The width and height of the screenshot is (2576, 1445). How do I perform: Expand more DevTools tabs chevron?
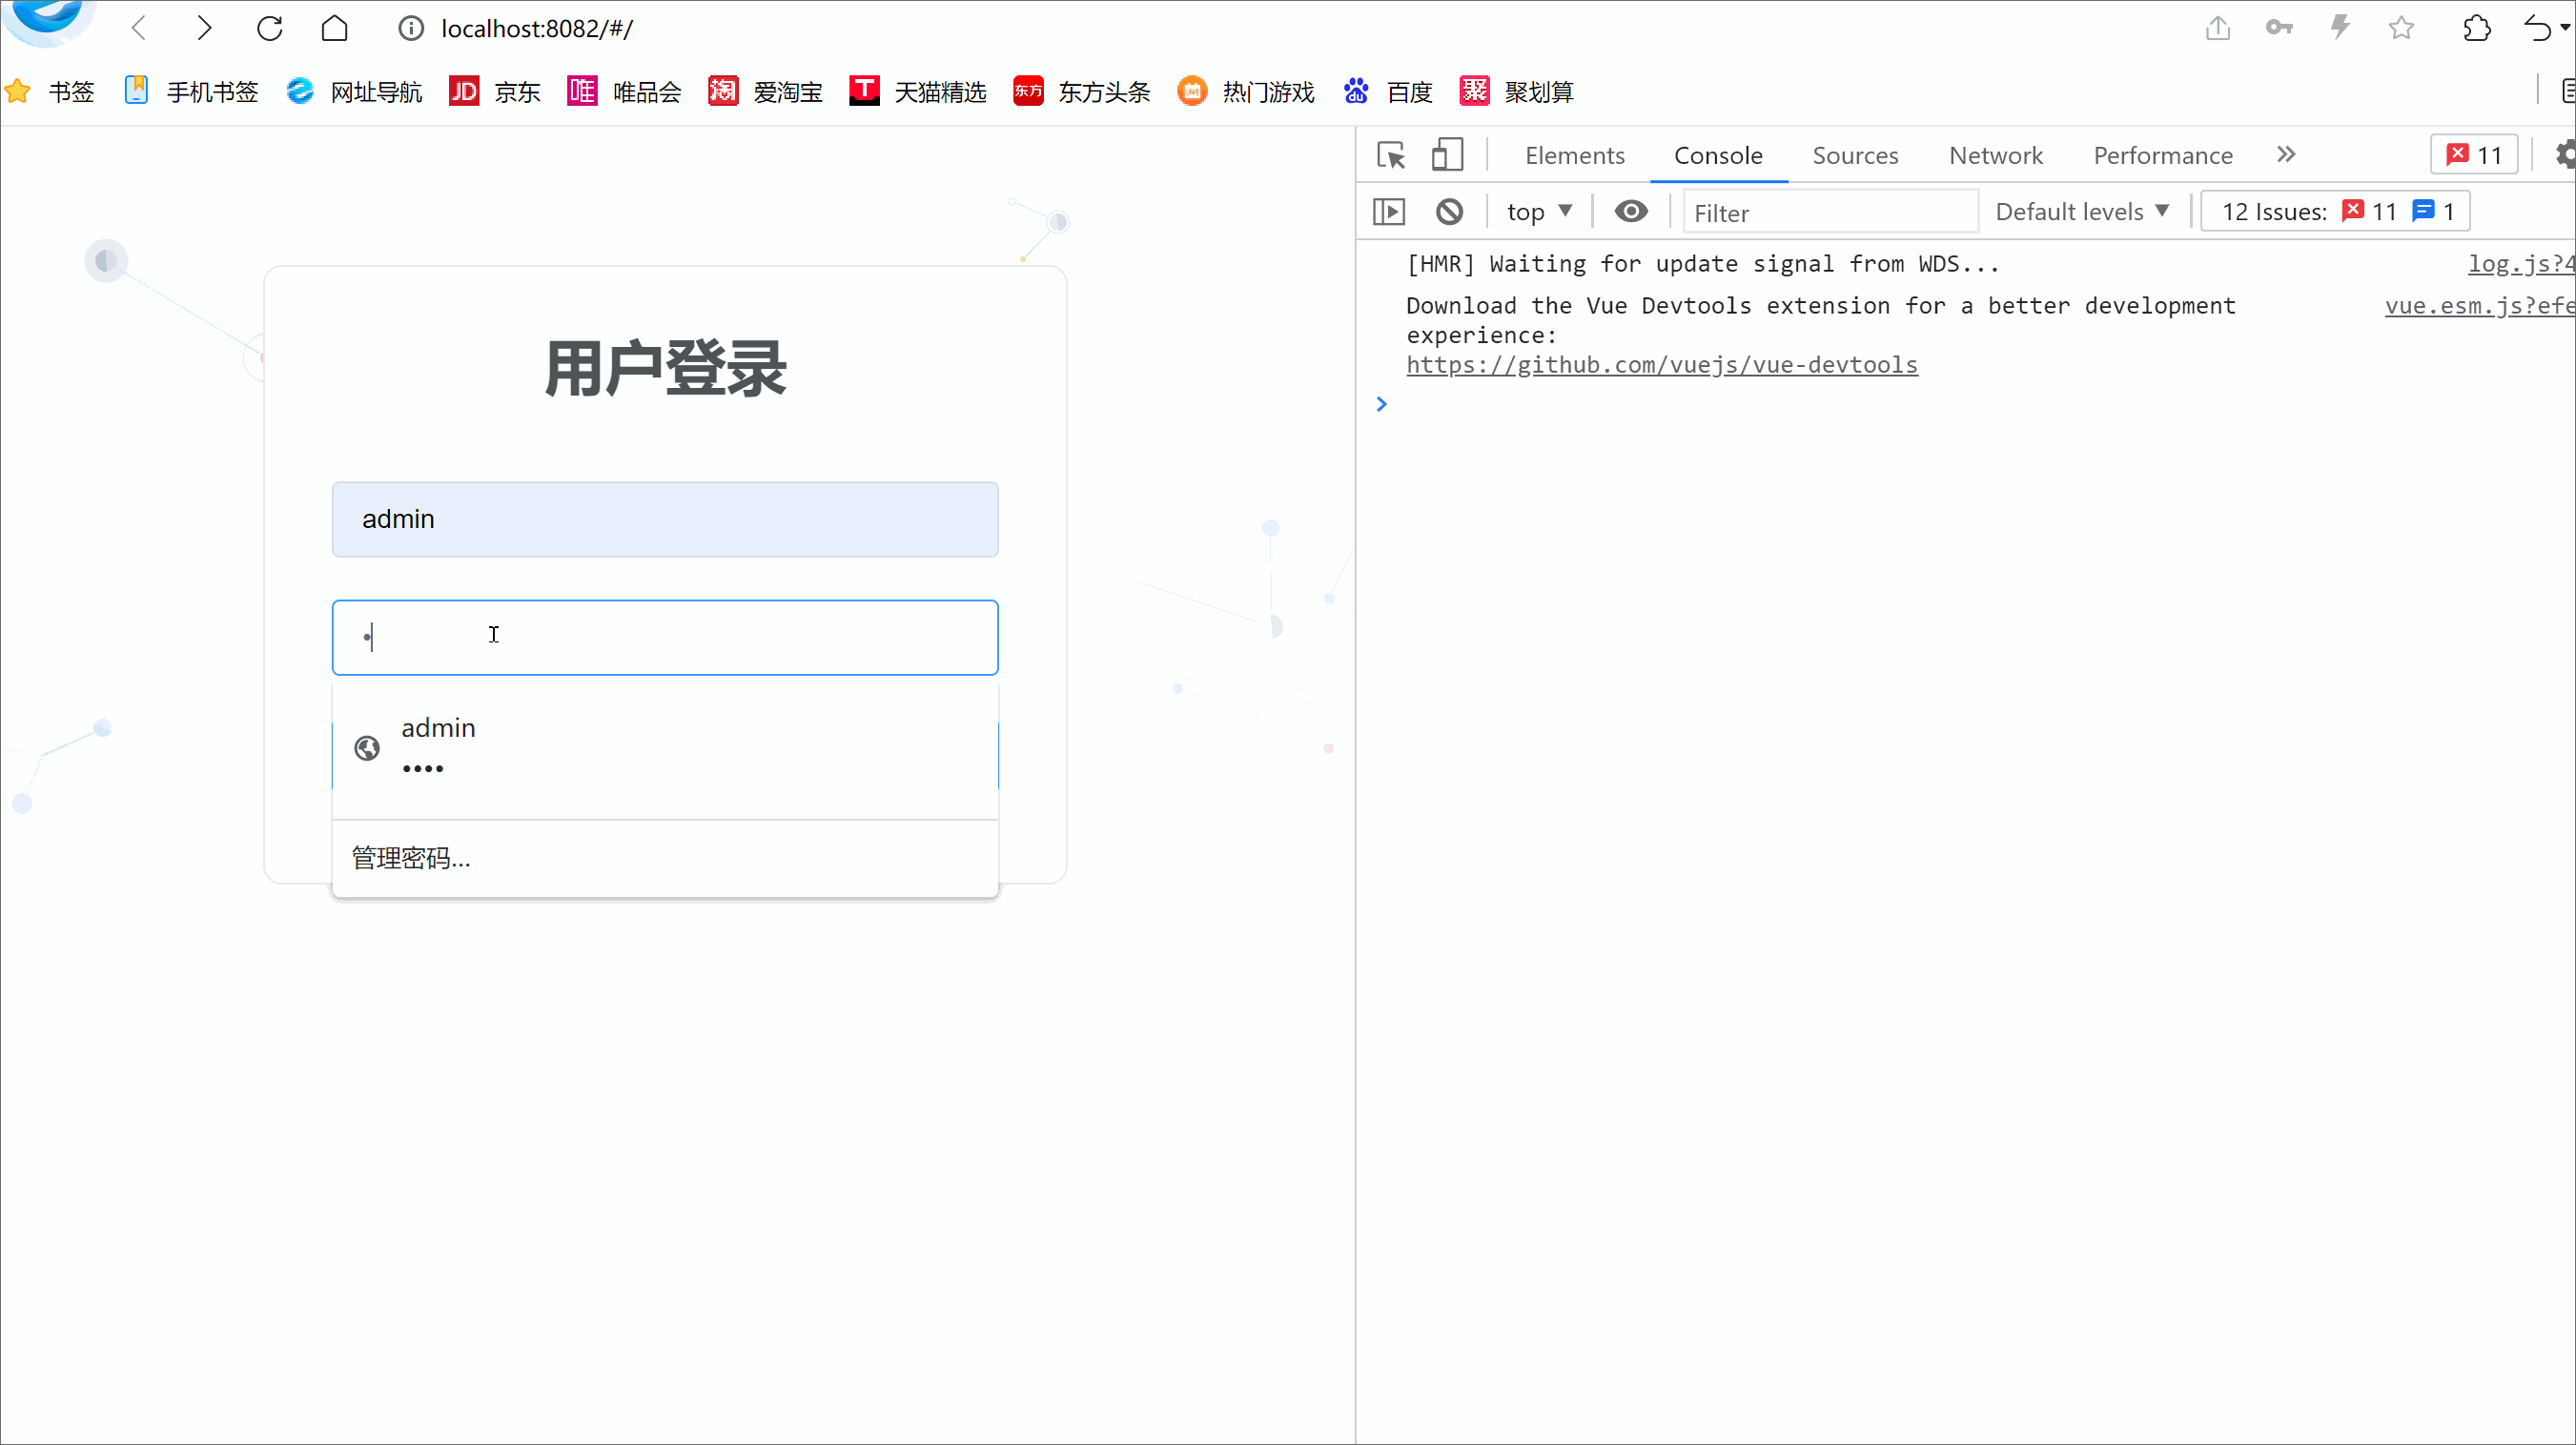coord(2286,155)
